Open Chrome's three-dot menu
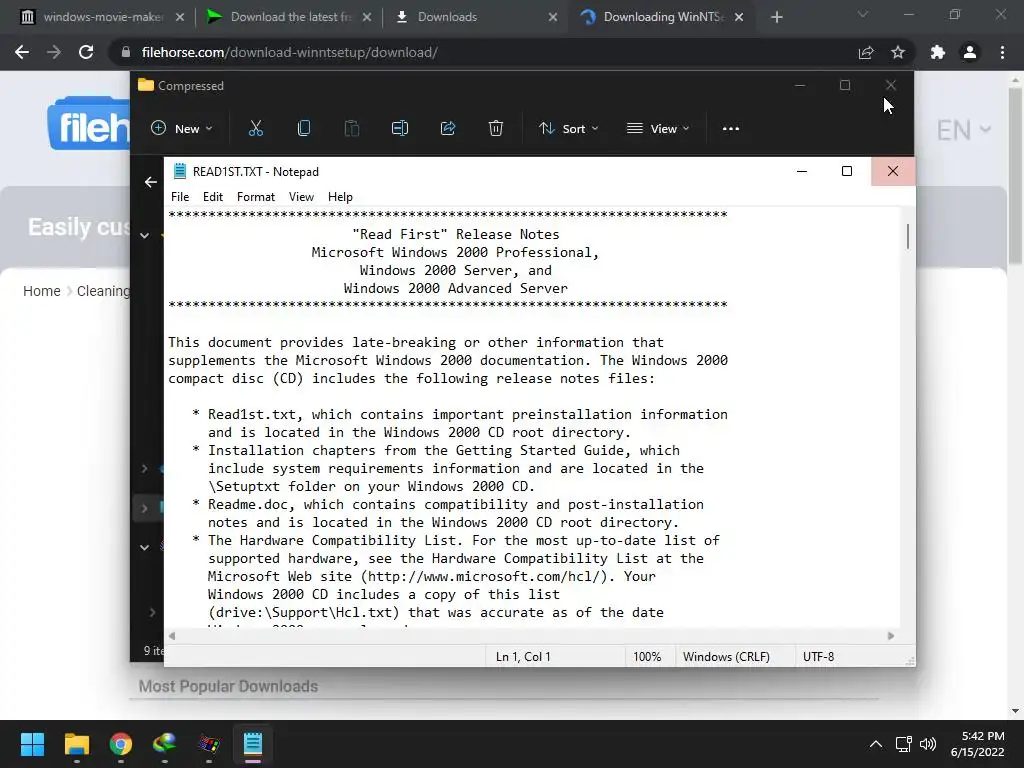The height and width of the screenshot is (768, 1024). pos(1002,52)
